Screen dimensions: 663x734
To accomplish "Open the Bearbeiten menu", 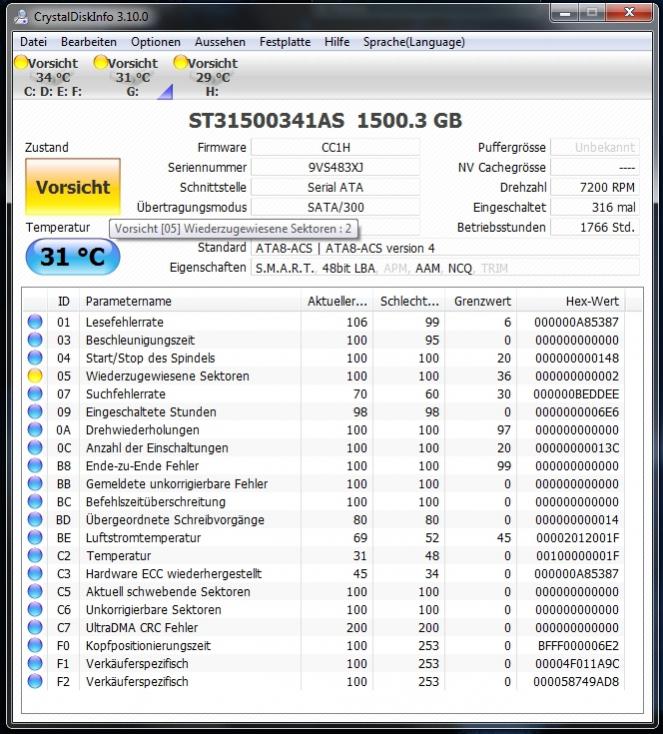I will click(x=88, y=42).
